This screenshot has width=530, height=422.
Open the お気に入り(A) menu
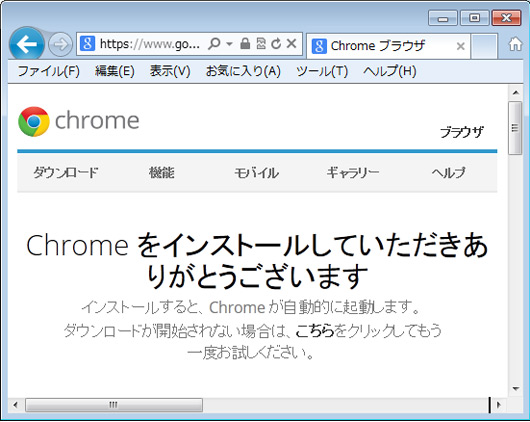click(243, 71)
